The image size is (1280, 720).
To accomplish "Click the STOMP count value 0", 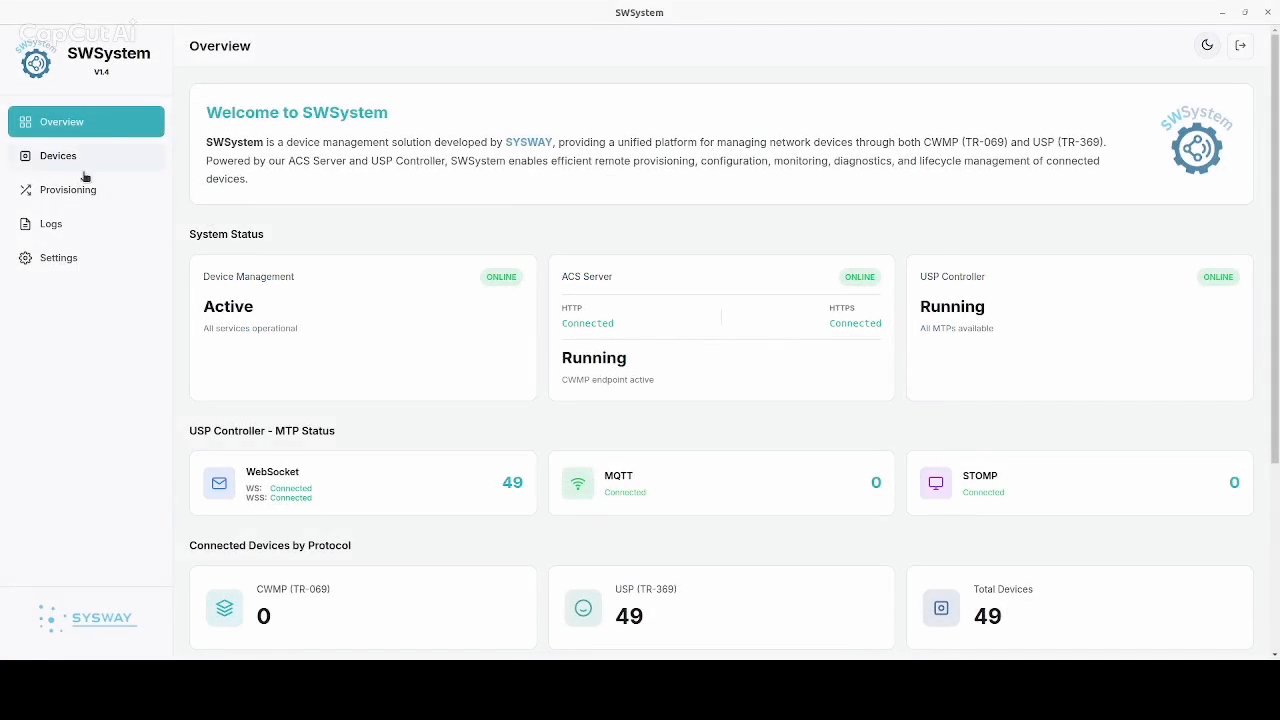I will [x=1234, y=483].
